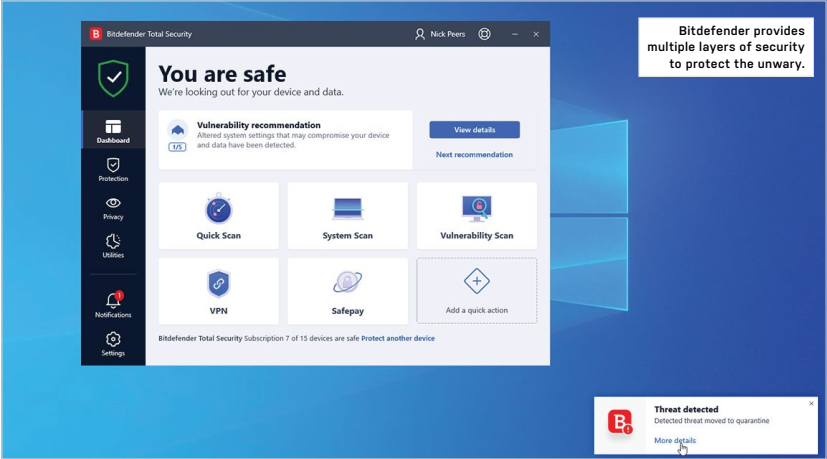The image size is (827, 459).
Task: Close the Bitdefender Total Security window
Action: click(x=536, y=34)
